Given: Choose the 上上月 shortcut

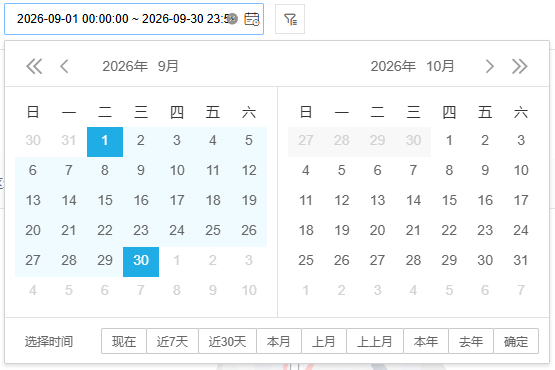Looking at the screenshot, I should coord(375,341).
